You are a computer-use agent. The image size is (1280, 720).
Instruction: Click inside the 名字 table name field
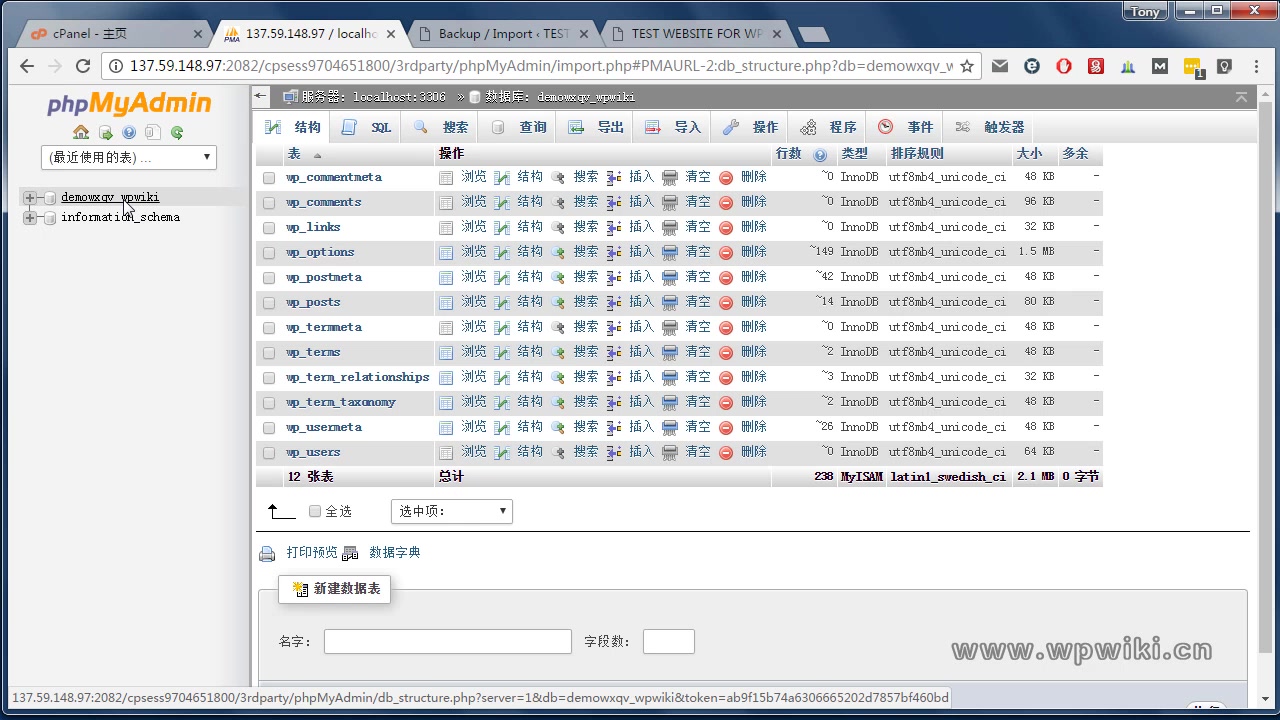(447, 641)
